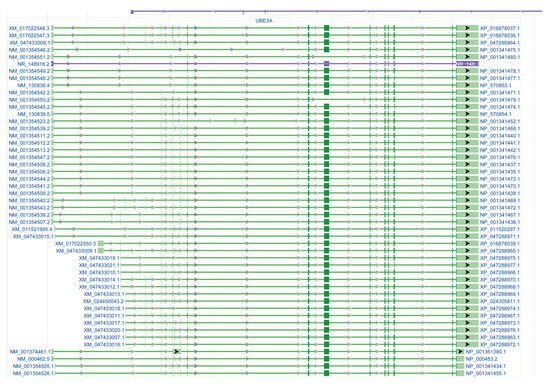The height and width of the screenshot is (384, 550).
Task: Select transcript NM_130838.4 label
Action: (33, 85)
